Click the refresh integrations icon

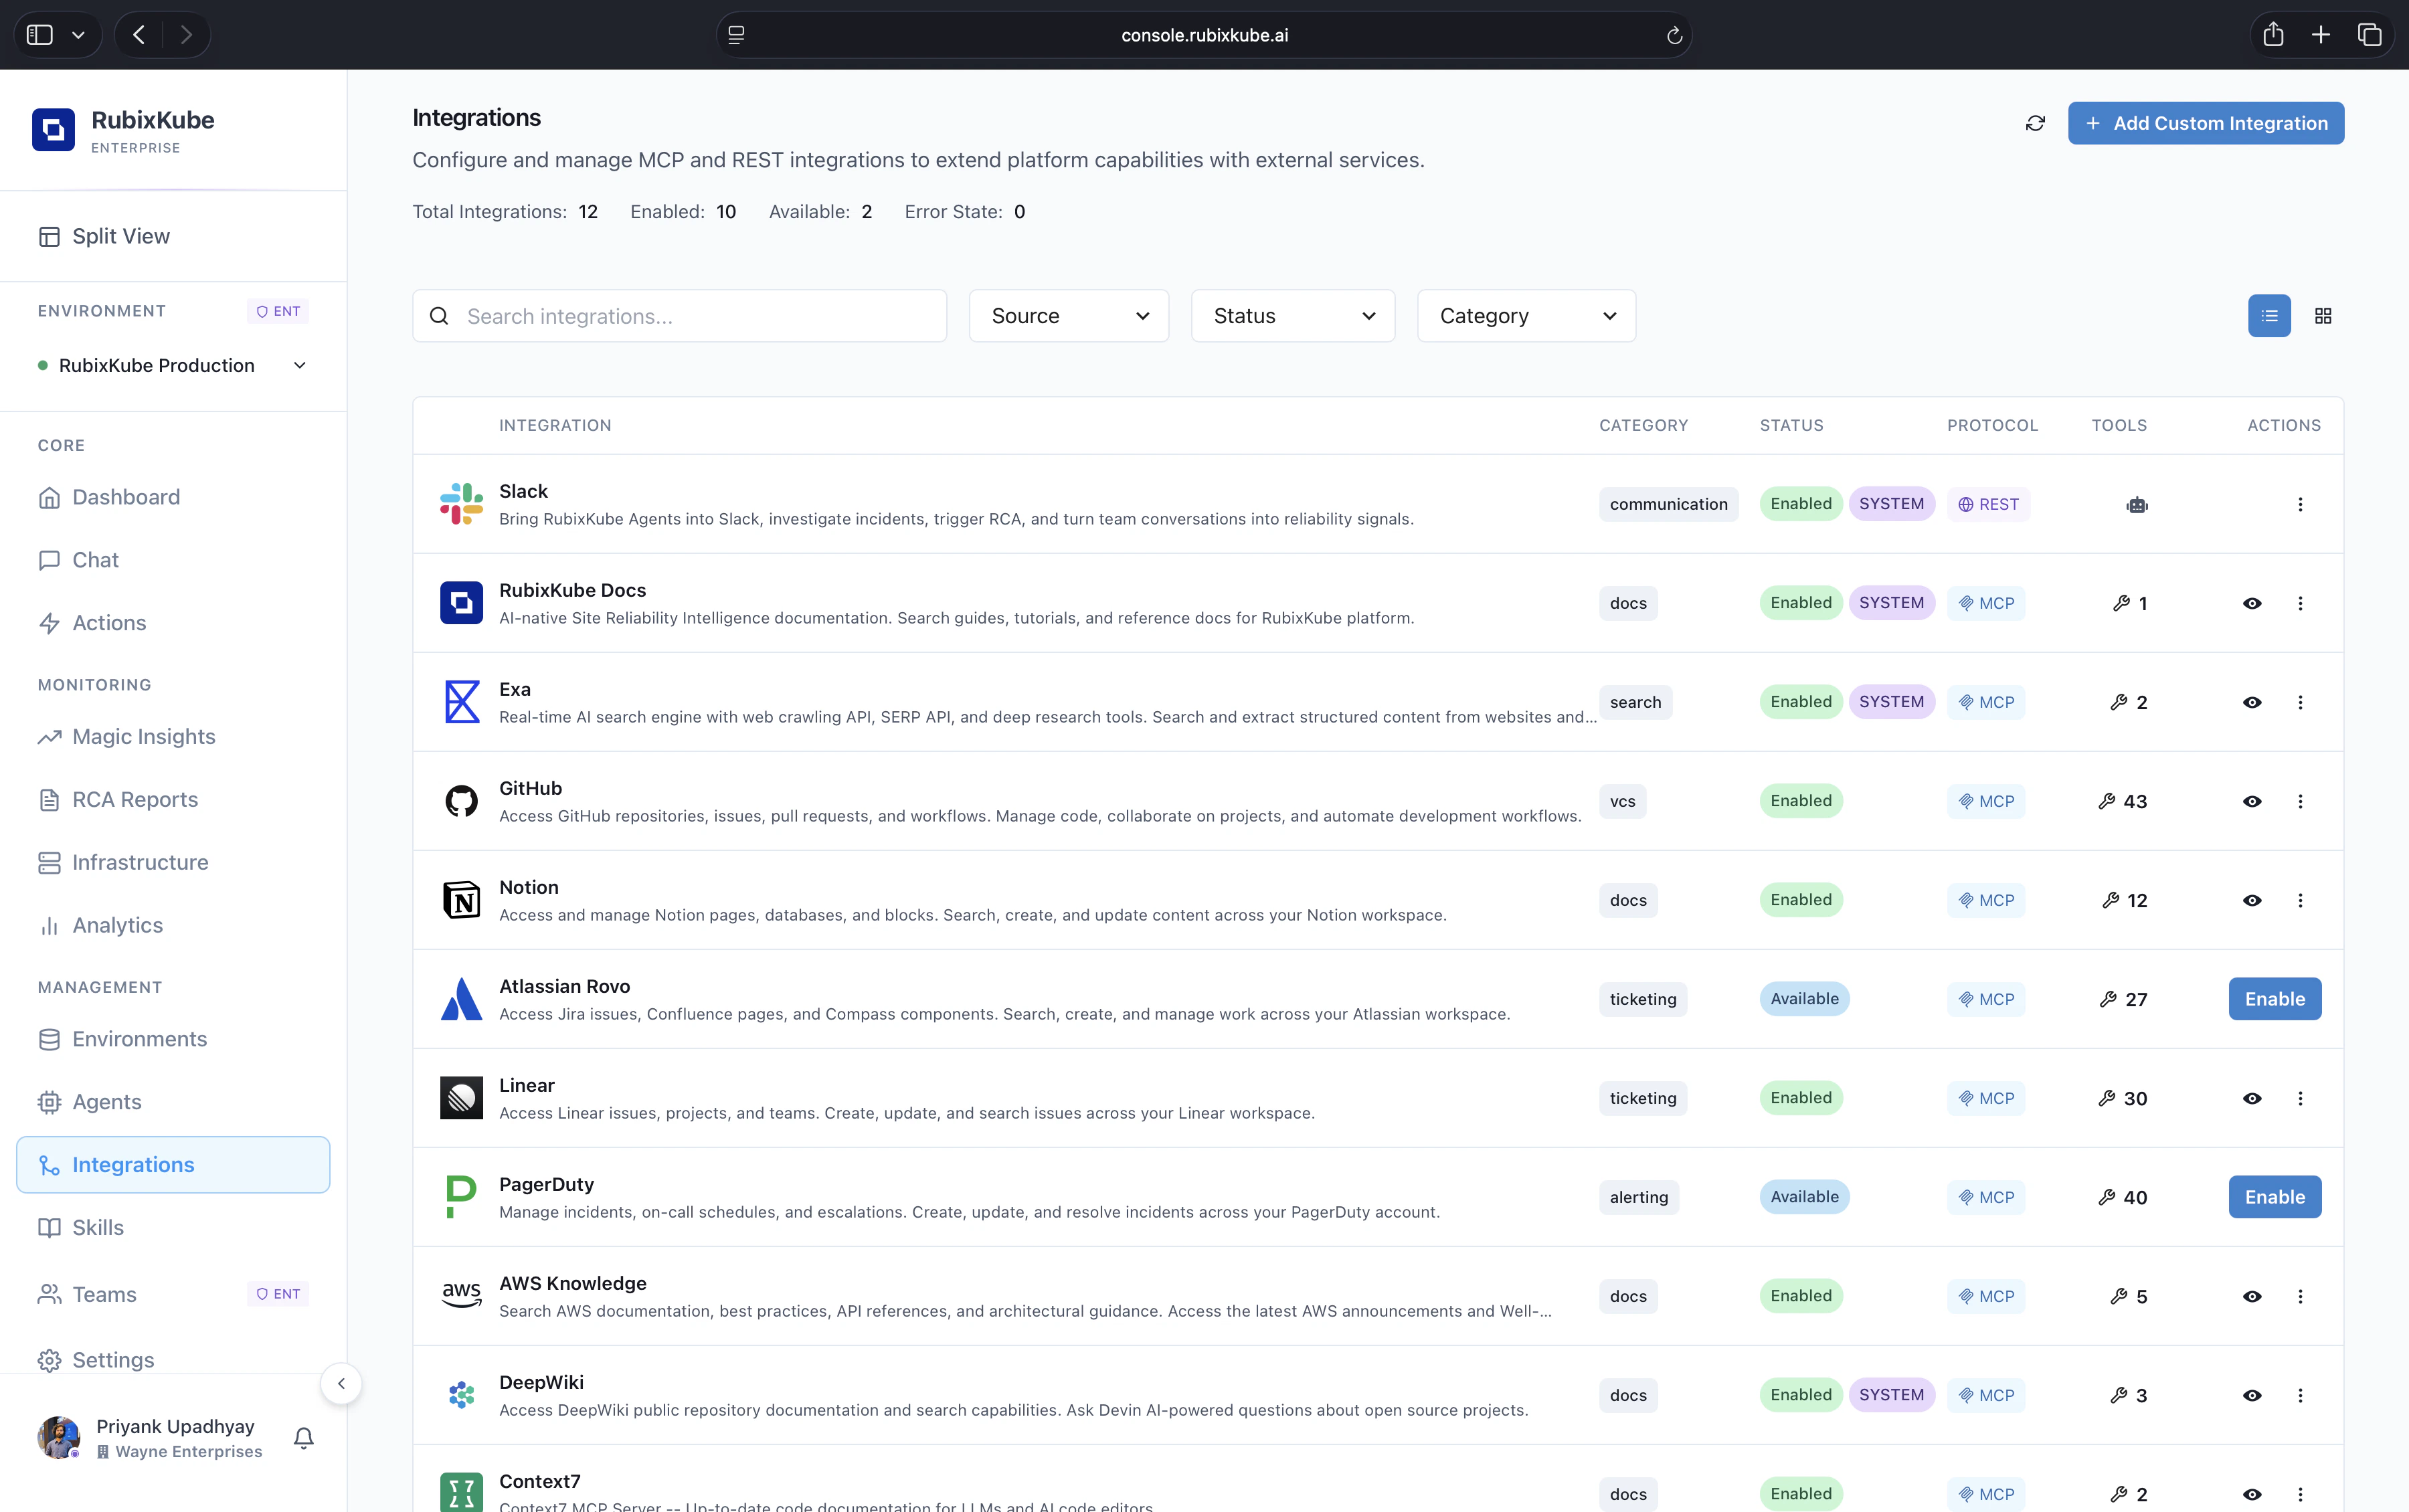point(2035,122)
